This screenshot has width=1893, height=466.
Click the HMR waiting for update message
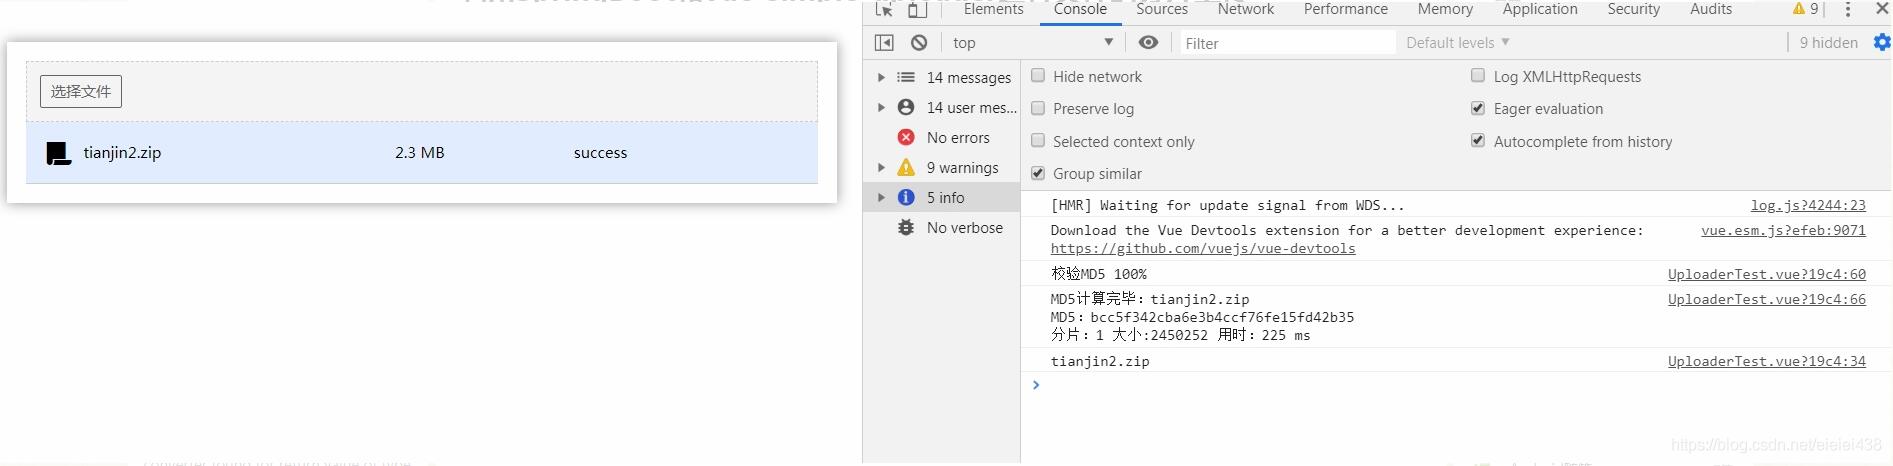[x=1227, y=205]
